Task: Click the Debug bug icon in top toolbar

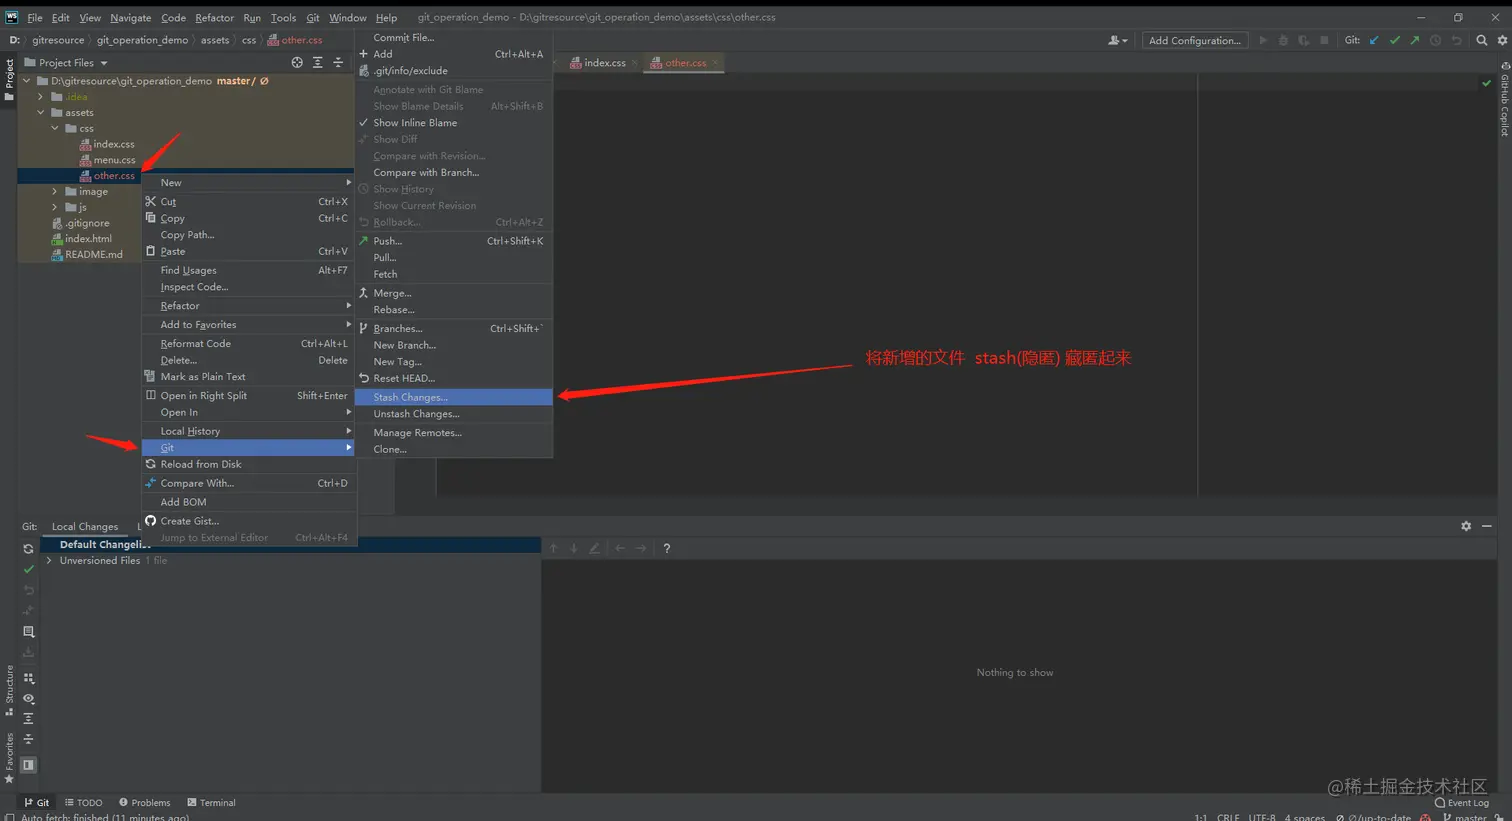Action: 1283,40
